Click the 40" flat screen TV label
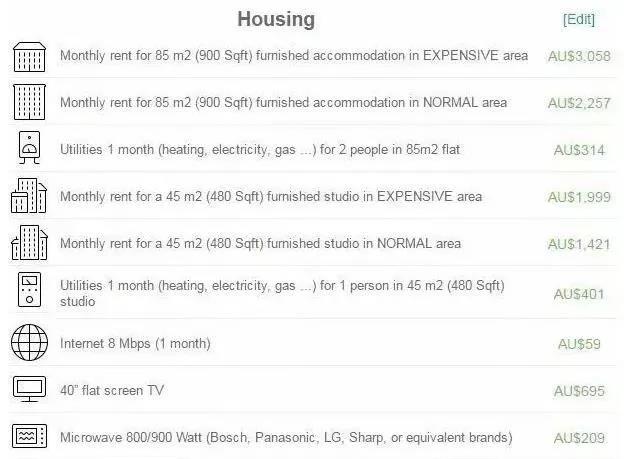 112,390
